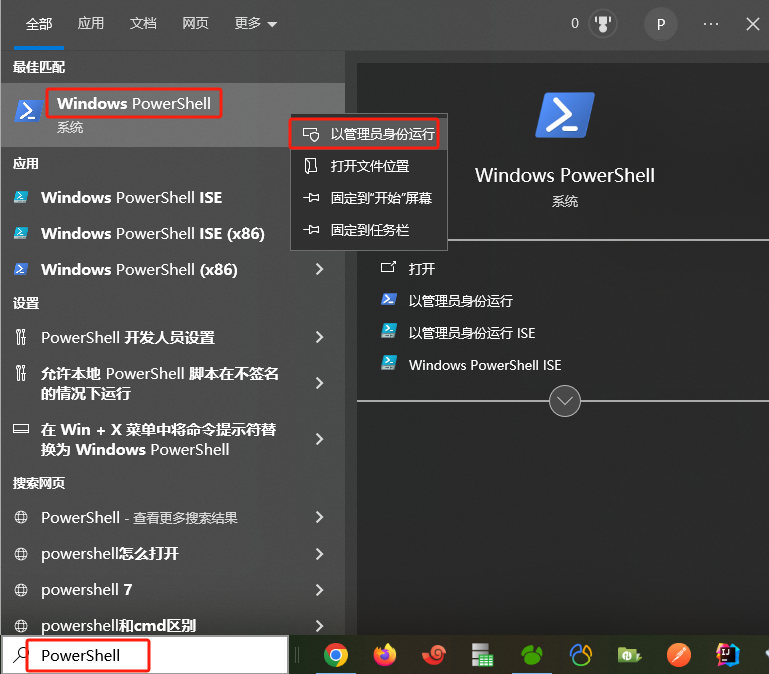Open the red swirl app on taskbar
769x674 pixels.
(434, 655)
